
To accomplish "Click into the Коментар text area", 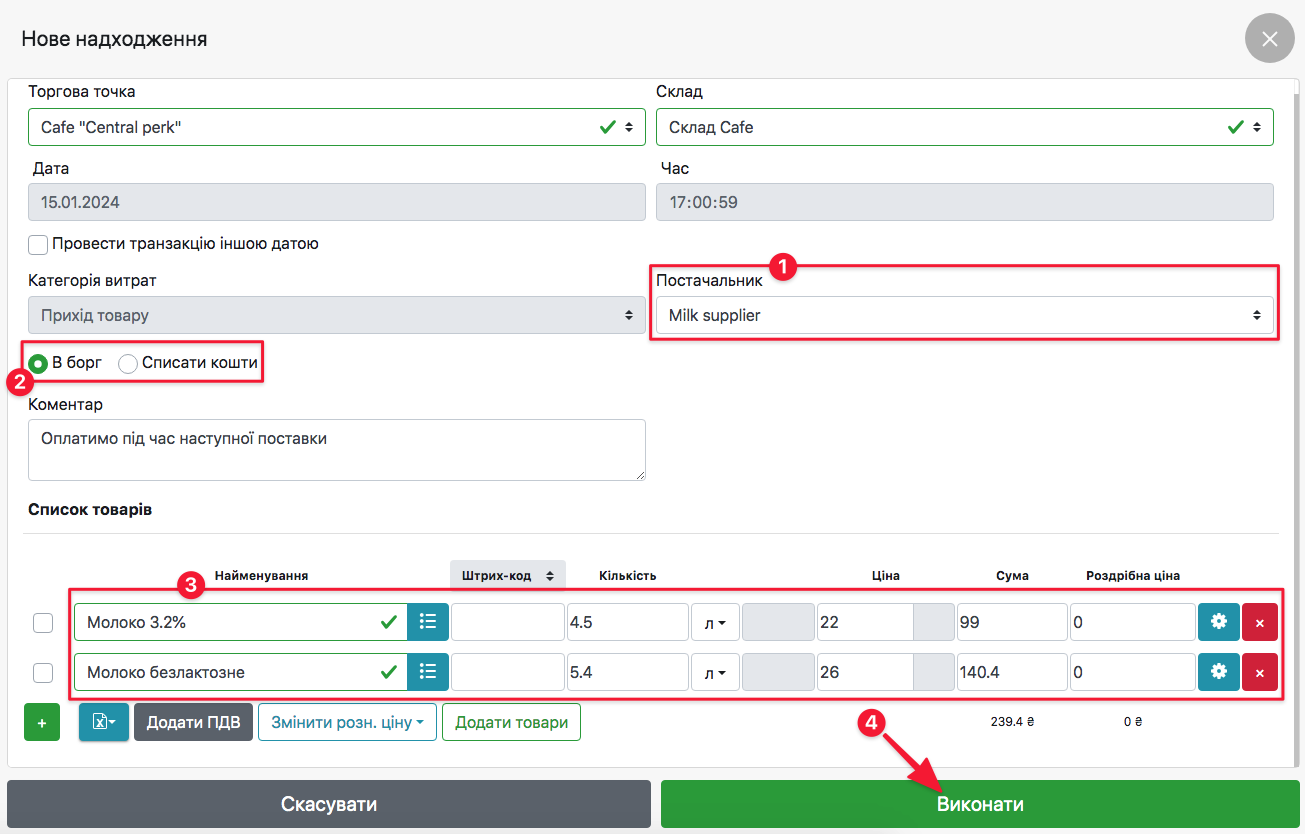I will (x=336, y=450).
